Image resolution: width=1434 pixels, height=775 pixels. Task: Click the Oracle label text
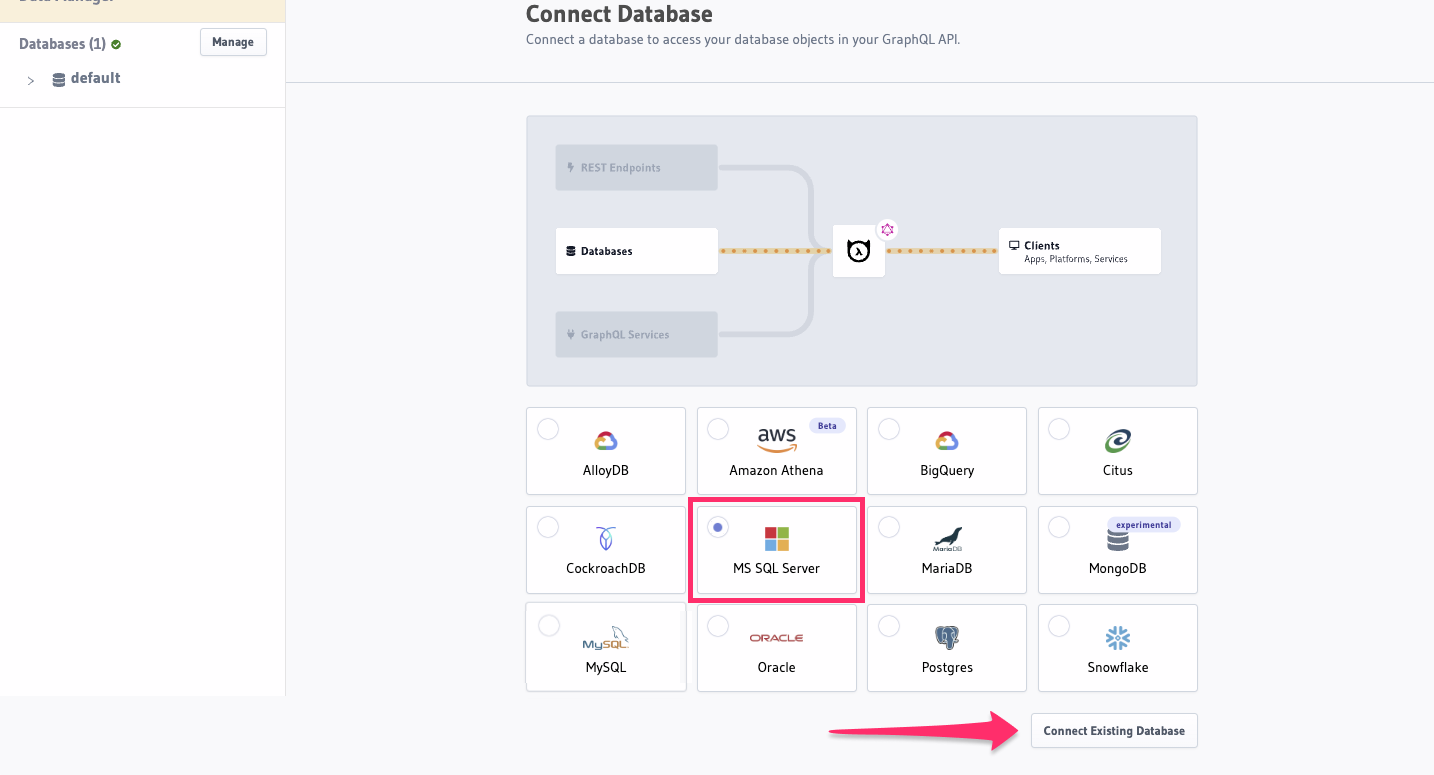[x=777, y=667]
